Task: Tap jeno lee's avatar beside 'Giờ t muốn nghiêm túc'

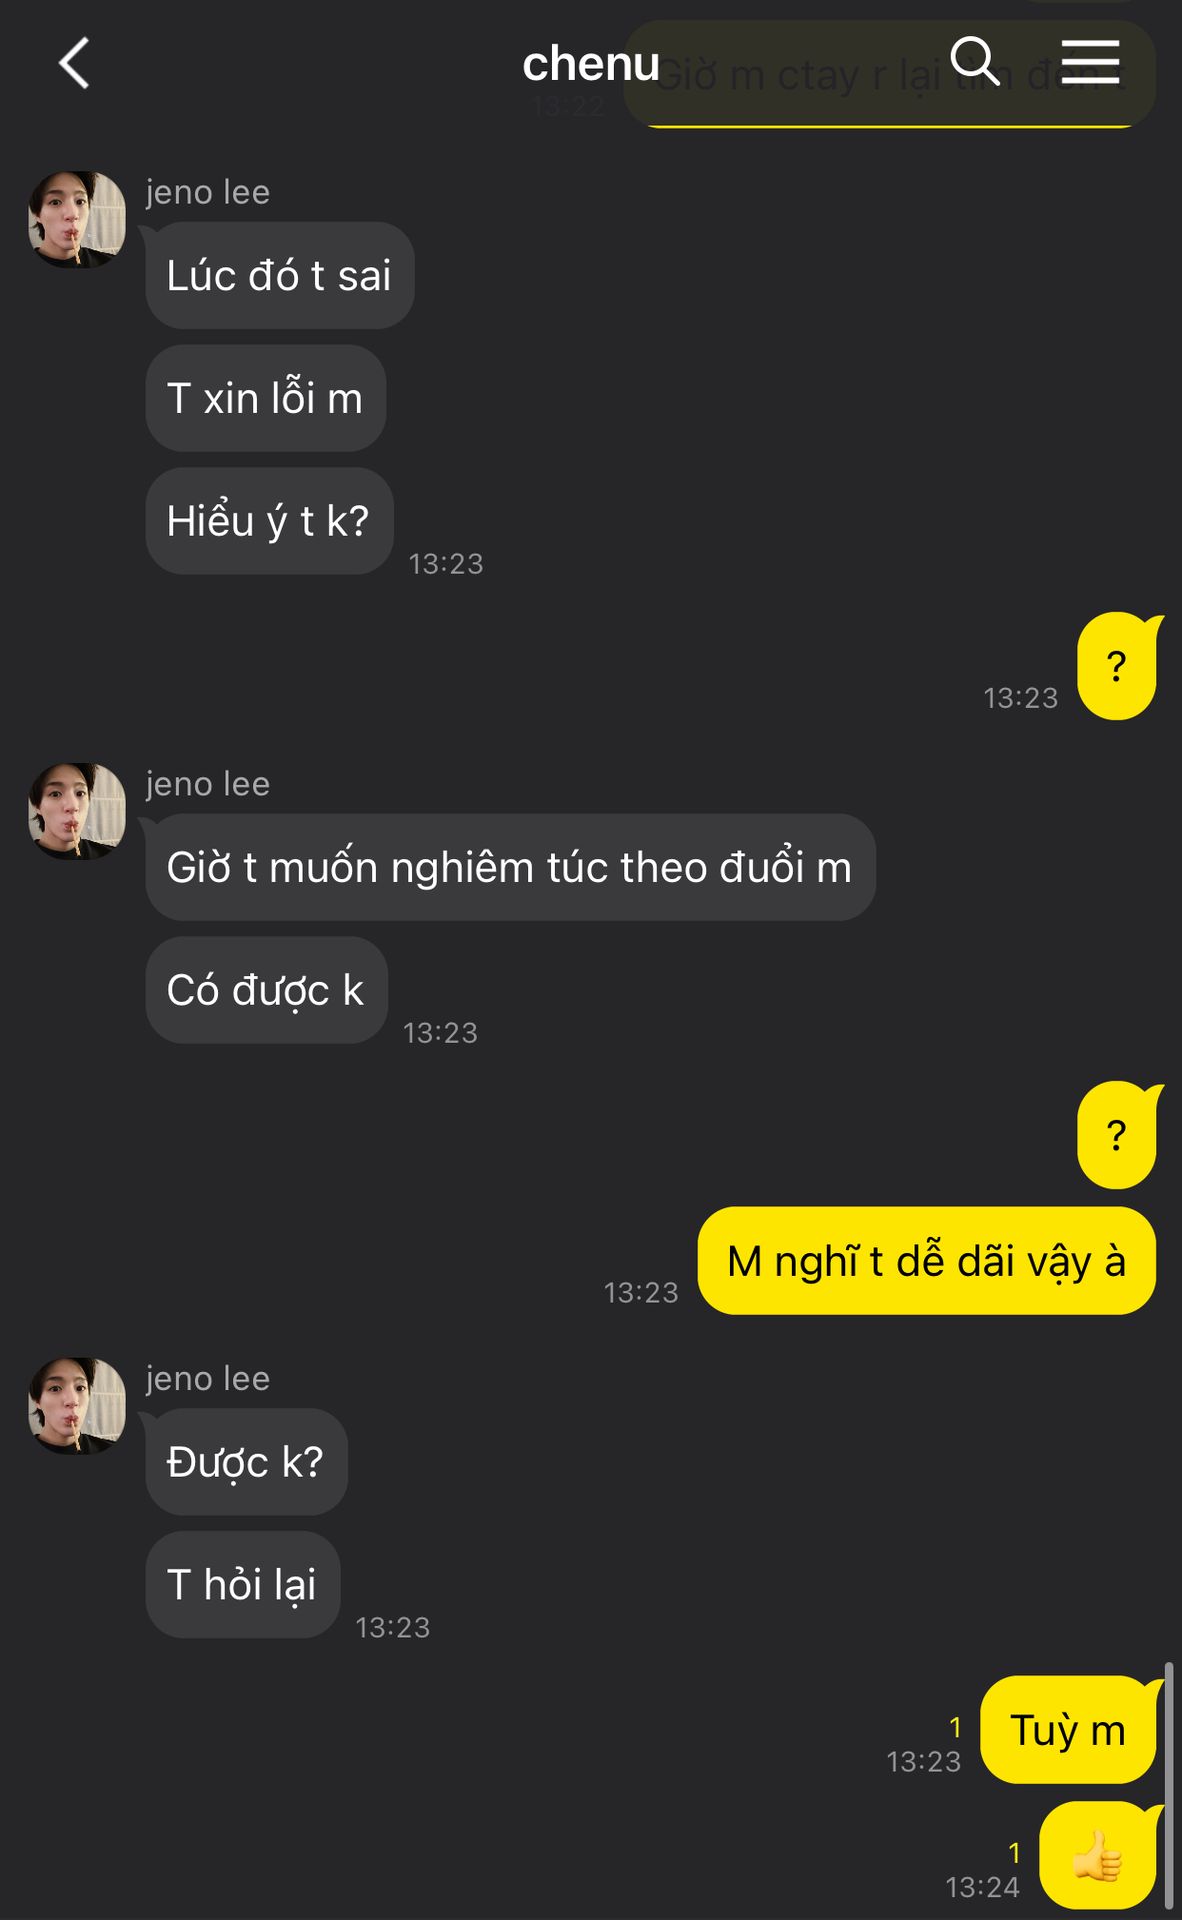Action: pos(77,811)
